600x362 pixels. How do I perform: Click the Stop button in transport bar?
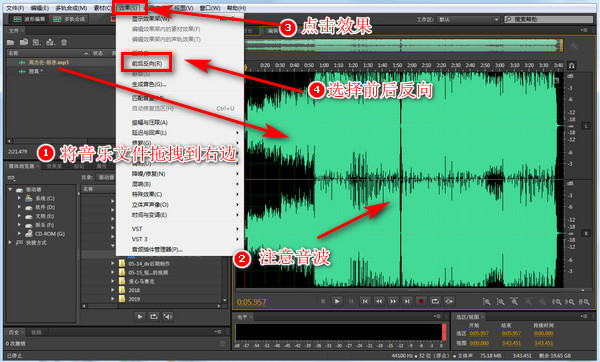pos(323,302)
